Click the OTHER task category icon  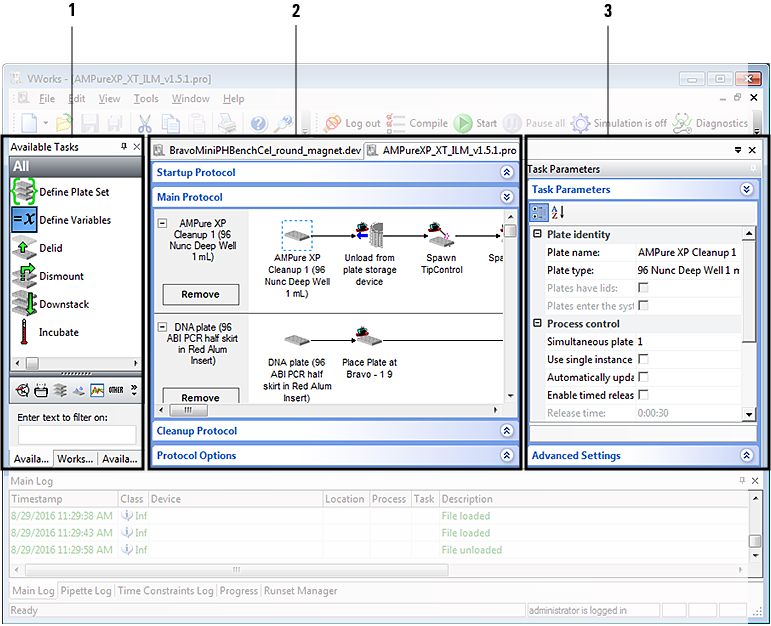point(116,390)
